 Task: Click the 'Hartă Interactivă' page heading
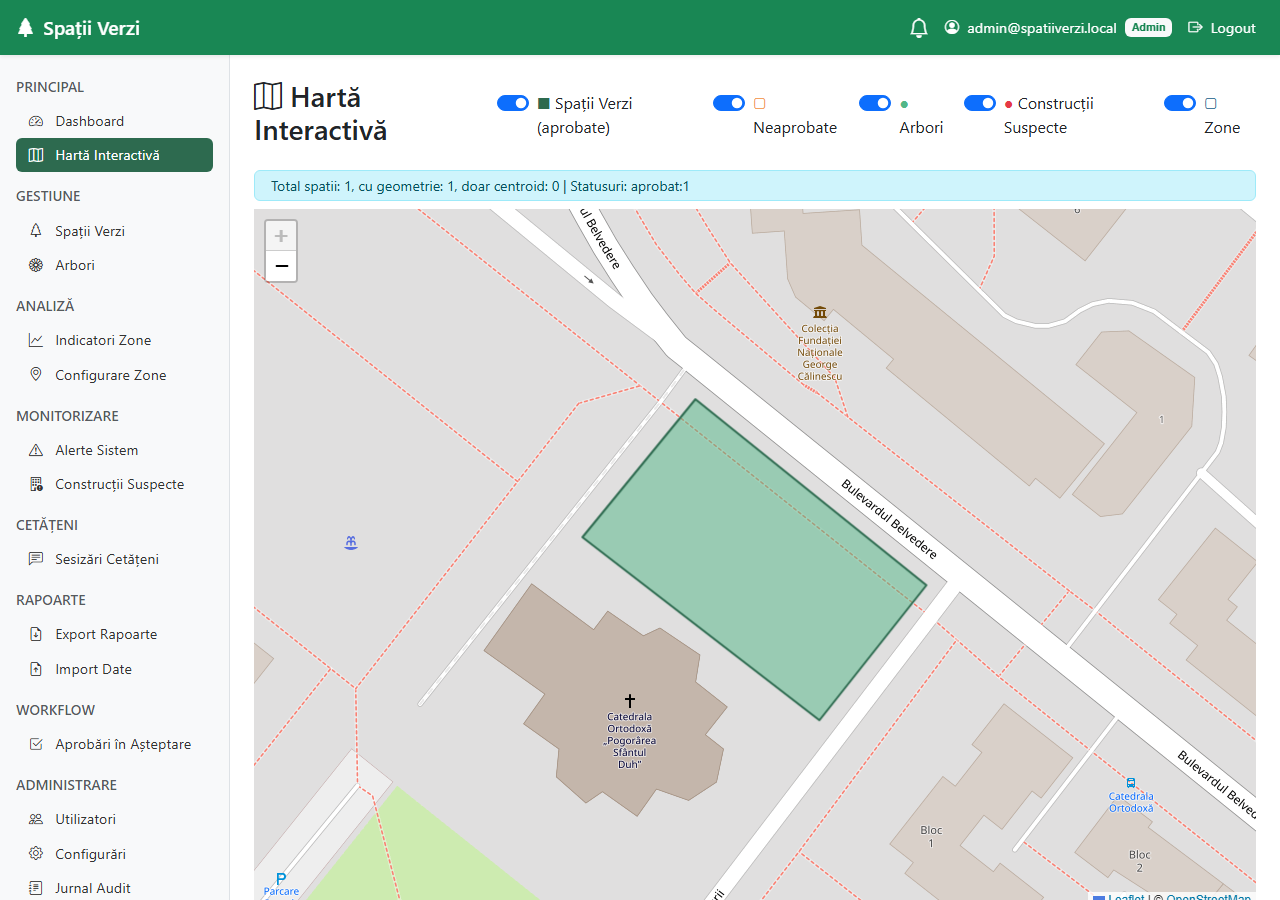(320, 114)
